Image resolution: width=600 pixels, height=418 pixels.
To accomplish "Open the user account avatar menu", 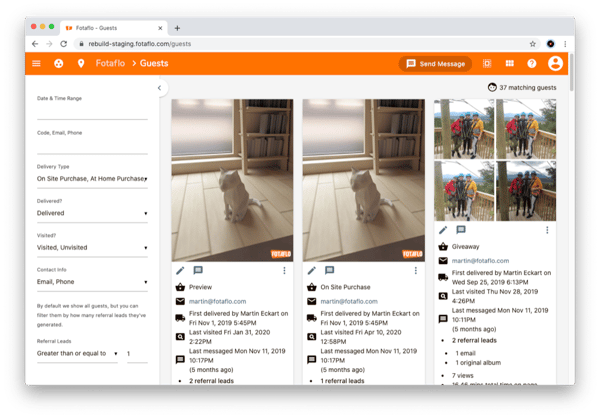I will [555, 64].
